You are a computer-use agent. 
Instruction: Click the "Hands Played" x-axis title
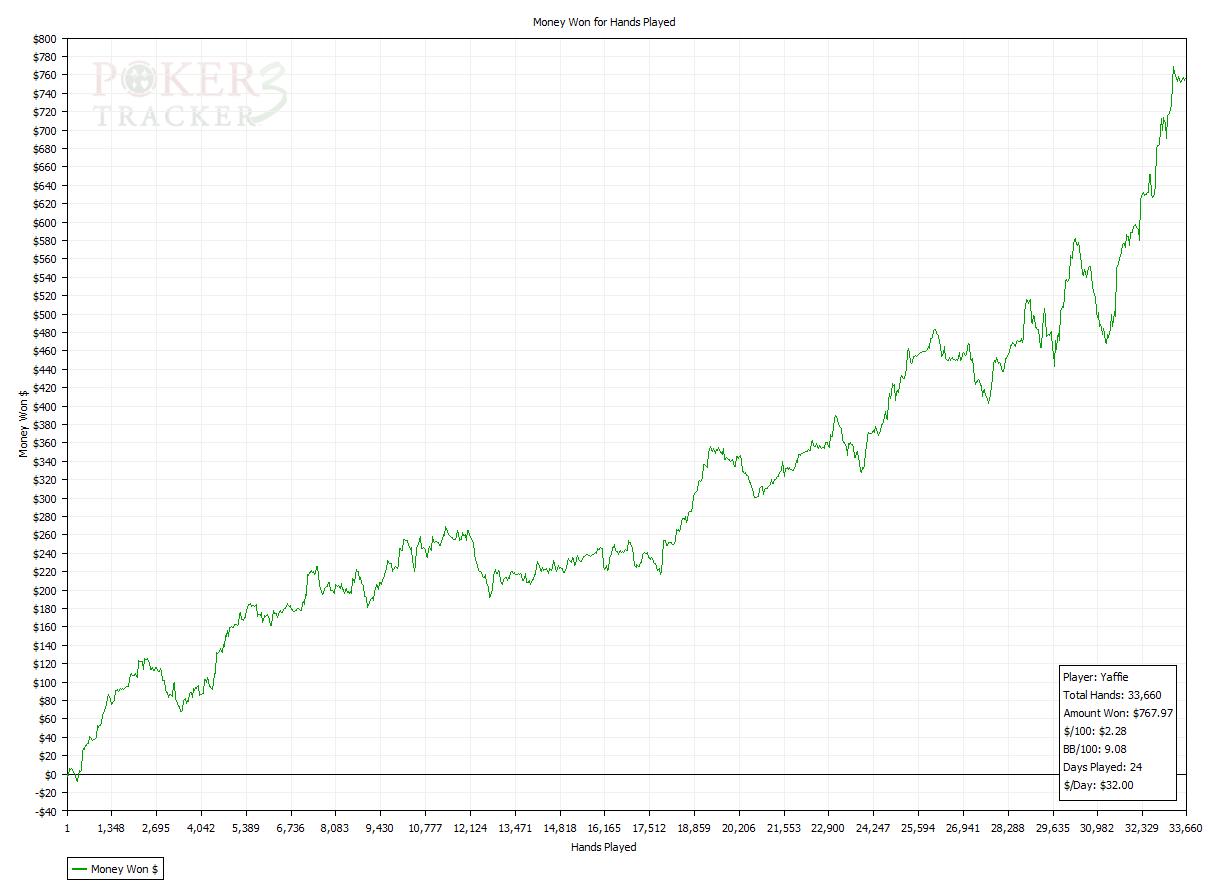point(603,847)
